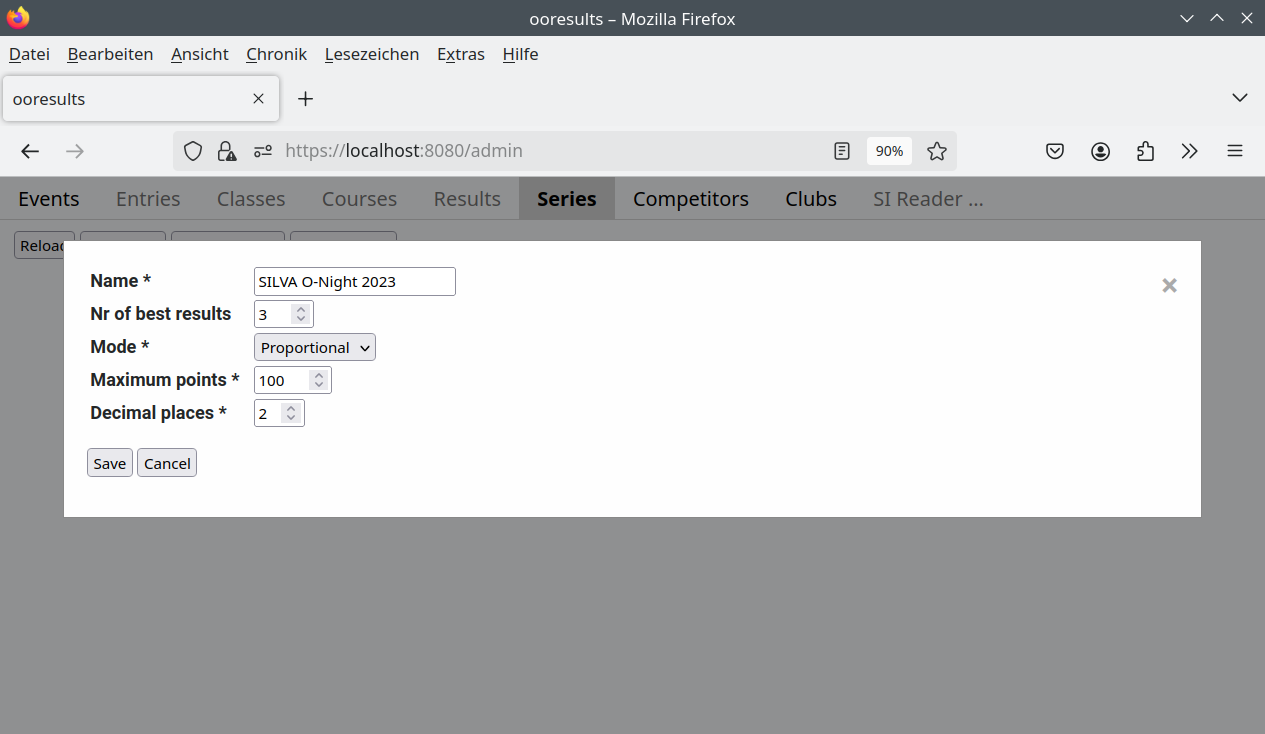Click the Save button
The image size is (1265, 734).
[x=110, y=463]
